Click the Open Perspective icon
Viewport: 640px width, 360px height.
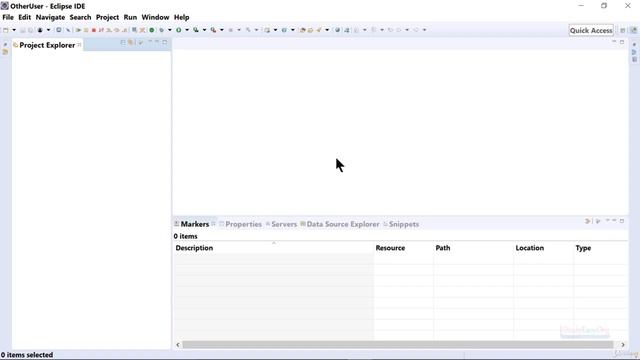coord(623,30)
